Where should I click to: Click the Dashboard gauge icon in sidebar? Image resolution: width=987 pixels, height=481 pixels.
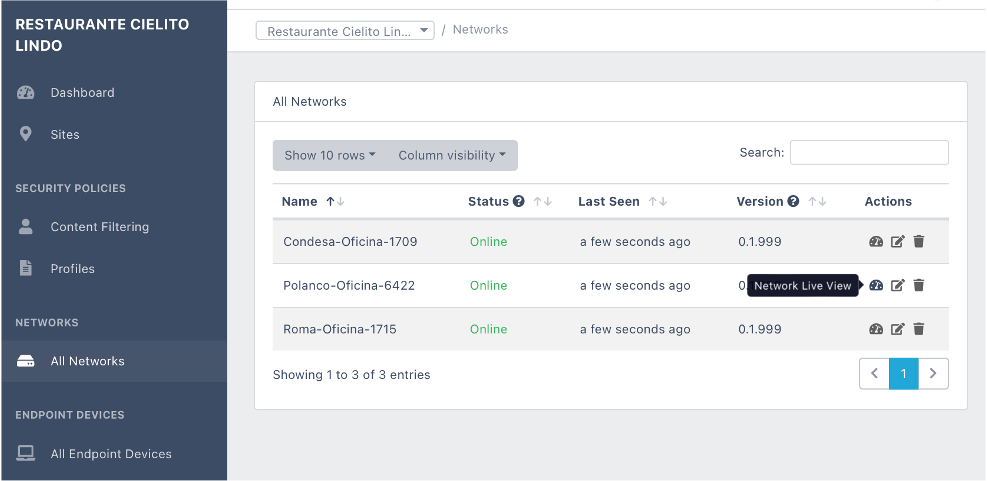click(x=25, y=93)
